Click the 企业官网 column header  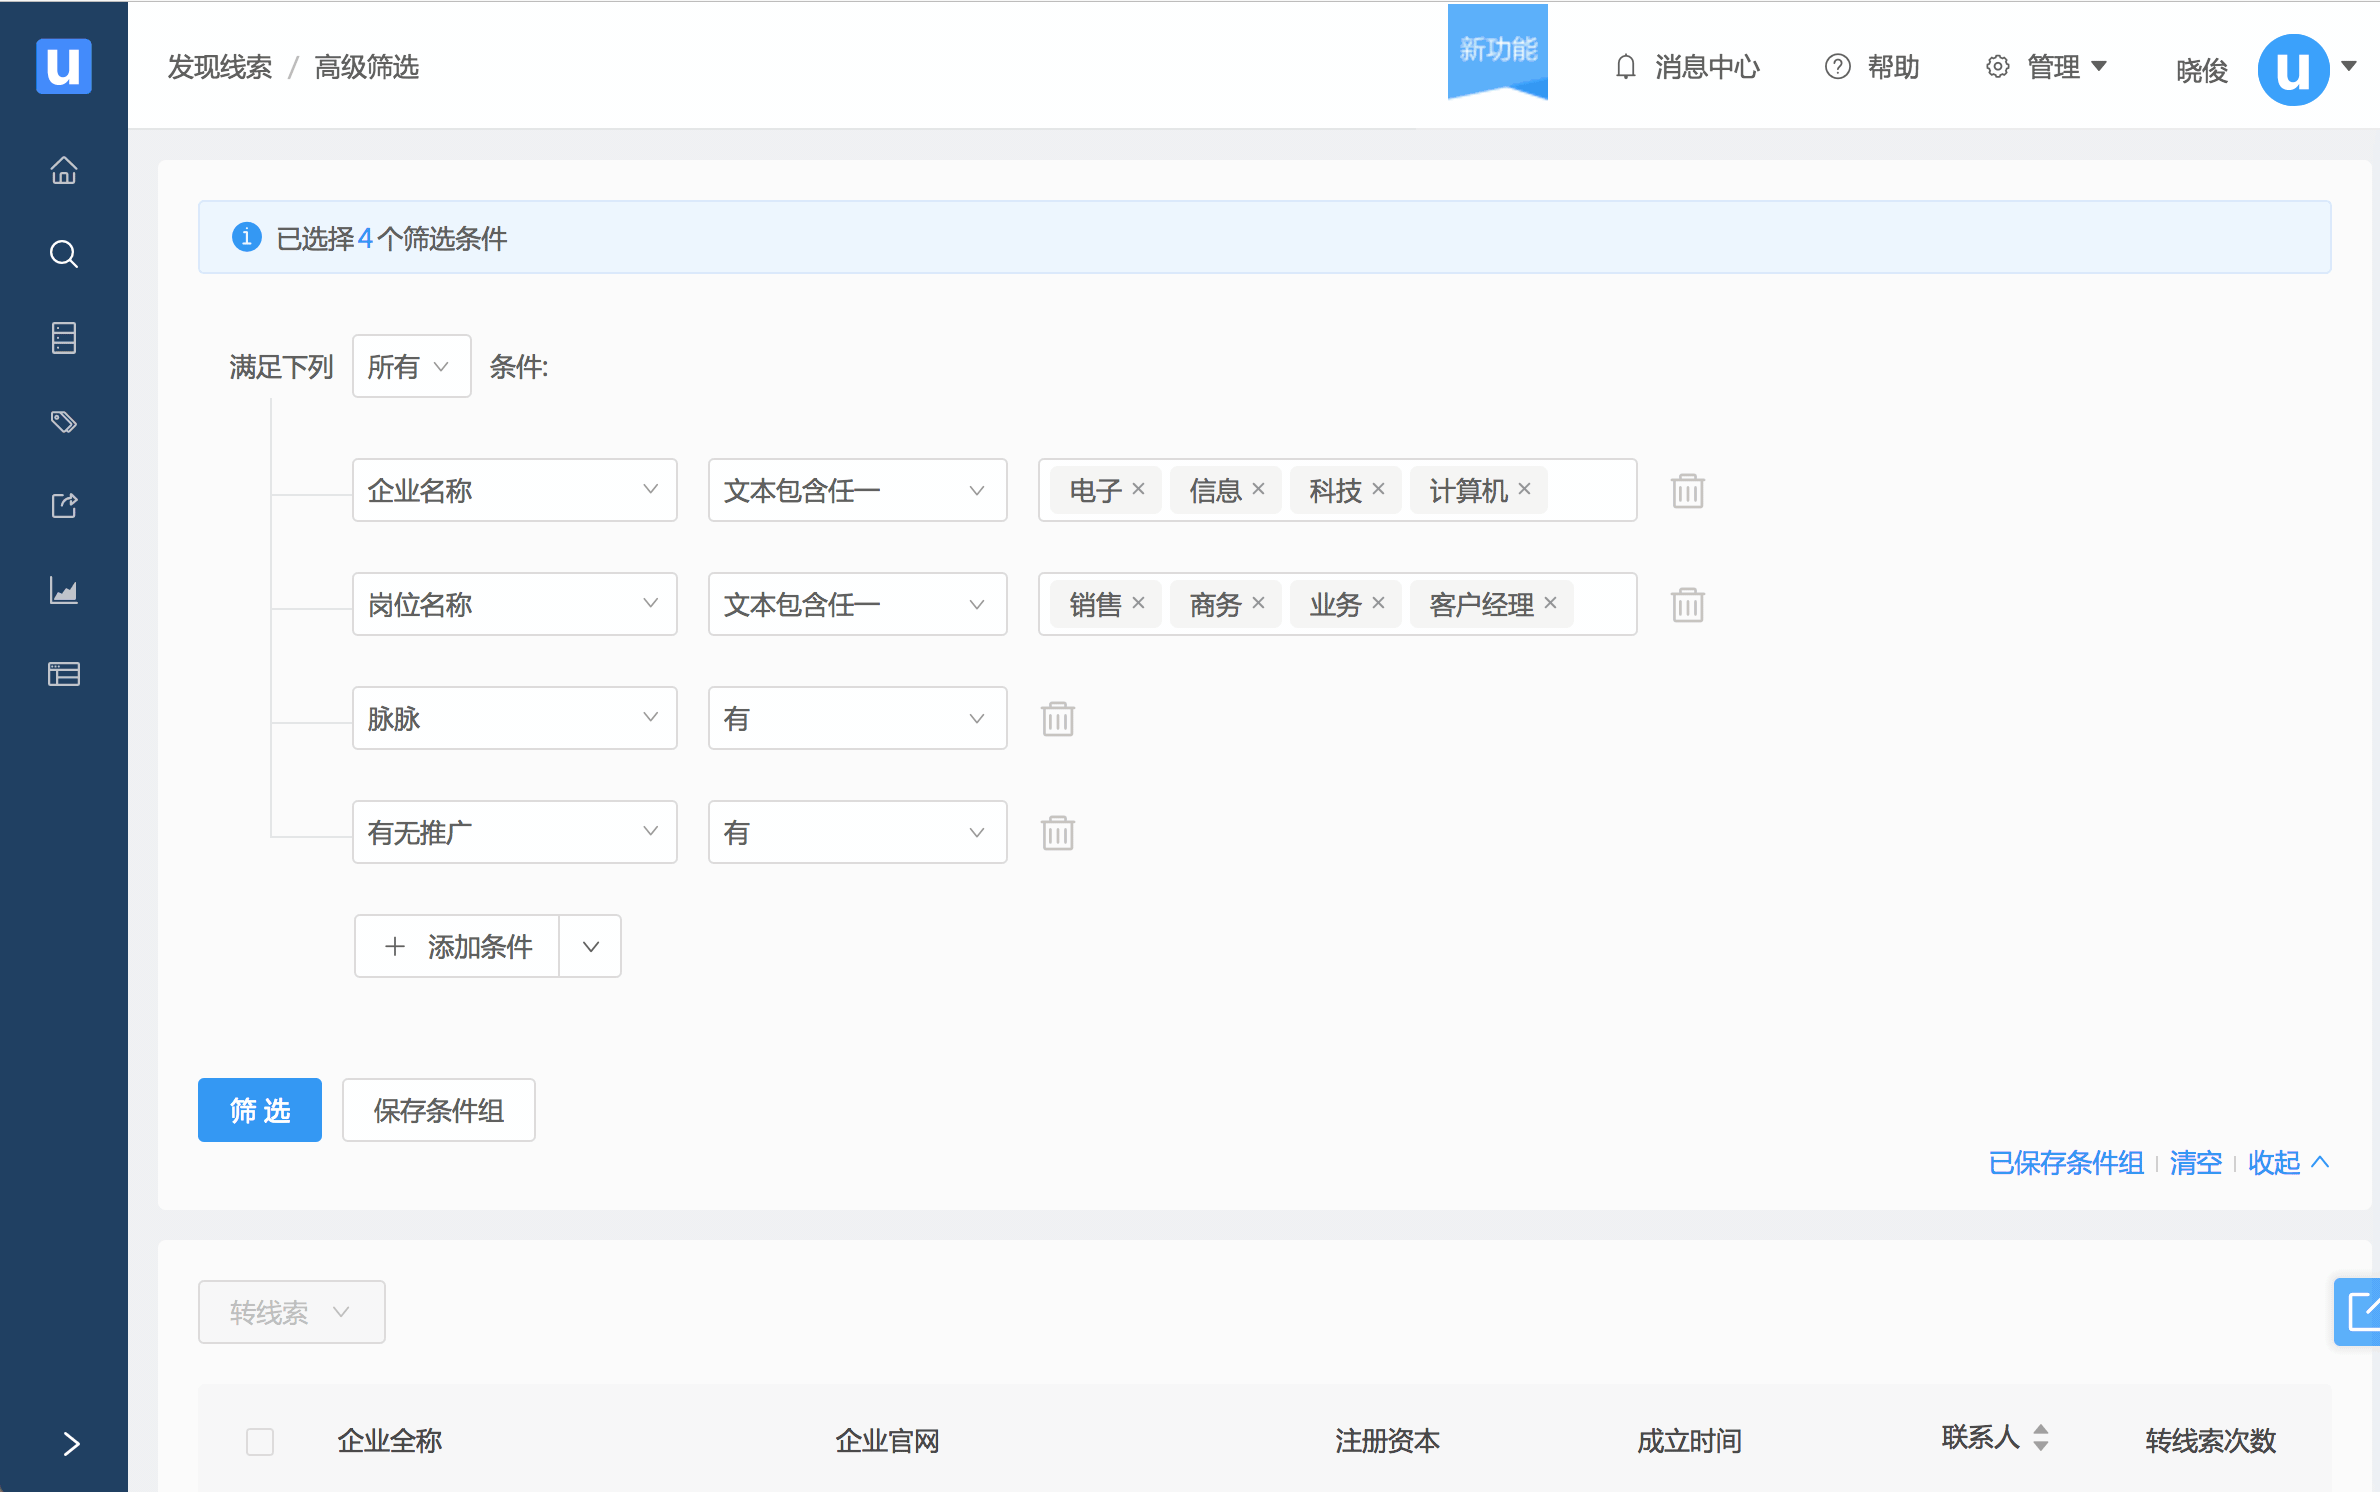(887, 1441)
